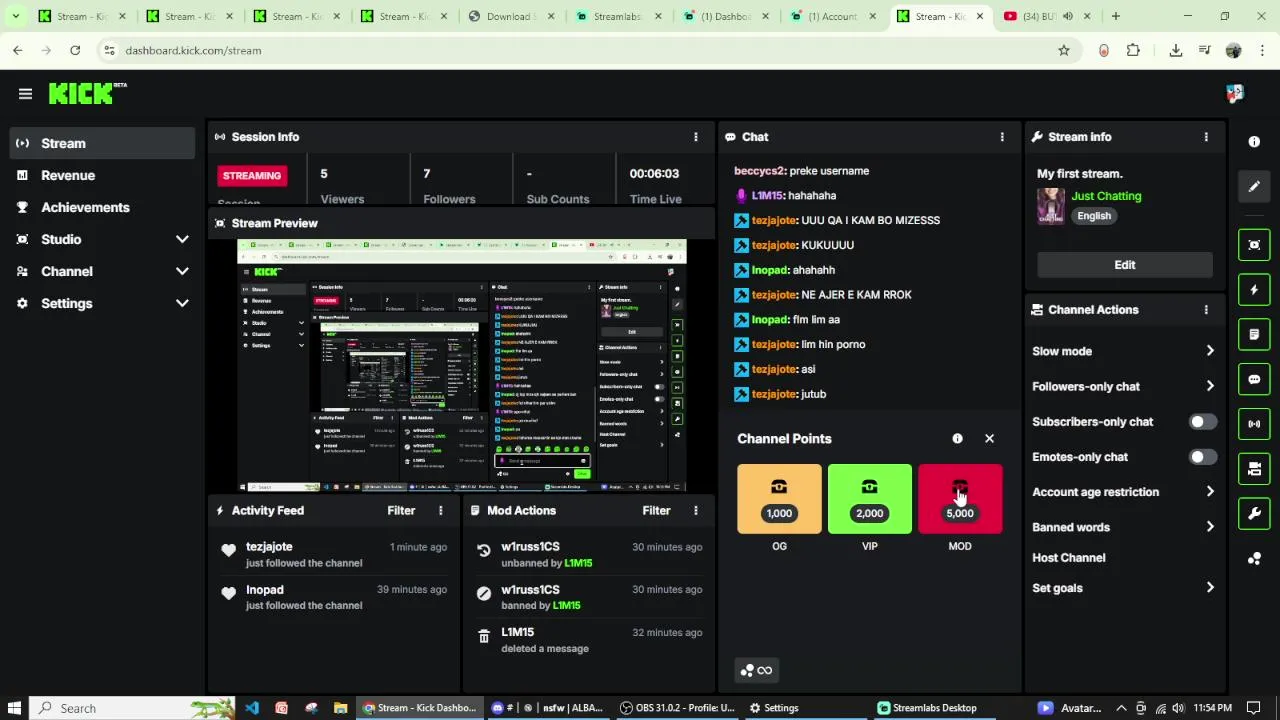Screen dimensions: 1280x720
Task: Click Host Channel in Channel Actions
Action: click(x=1068, y=558)
